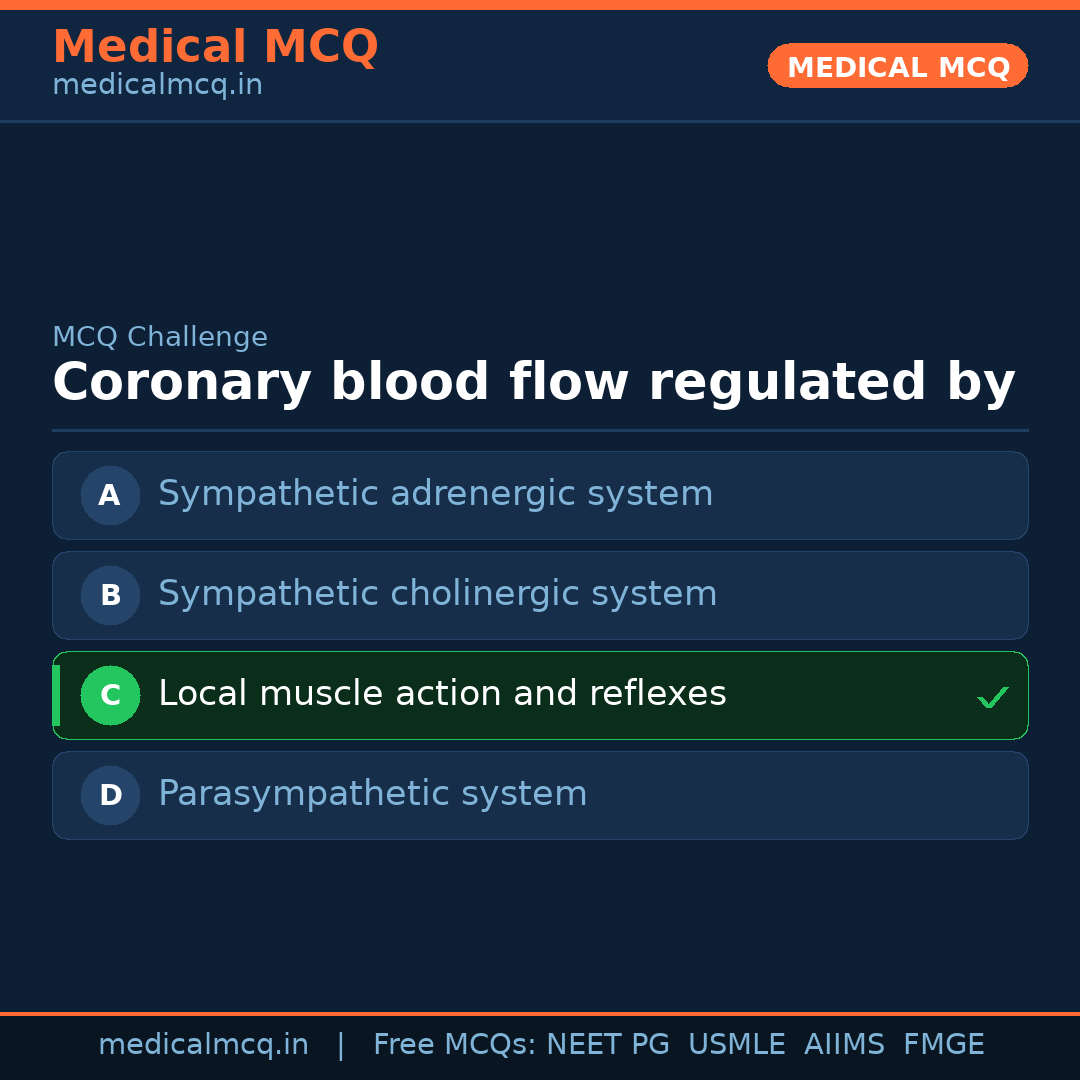The image size is (1080, 1080).
Task: Click the circled letter B badge
Action: (110, 595)
